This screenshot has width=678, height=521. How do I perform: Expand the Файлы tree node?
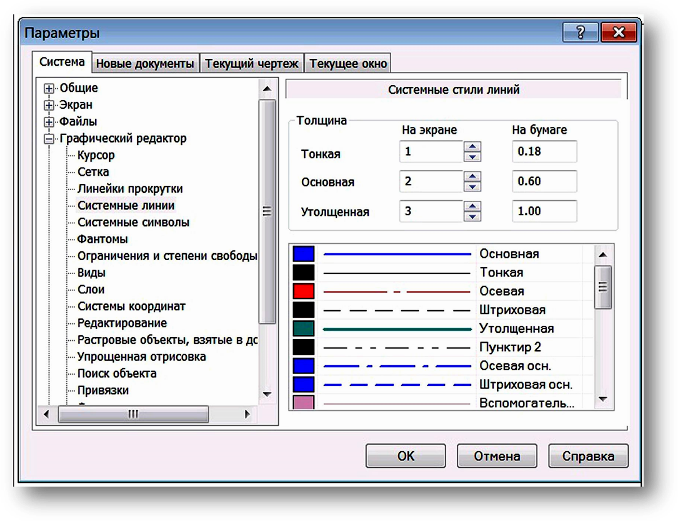48,122
